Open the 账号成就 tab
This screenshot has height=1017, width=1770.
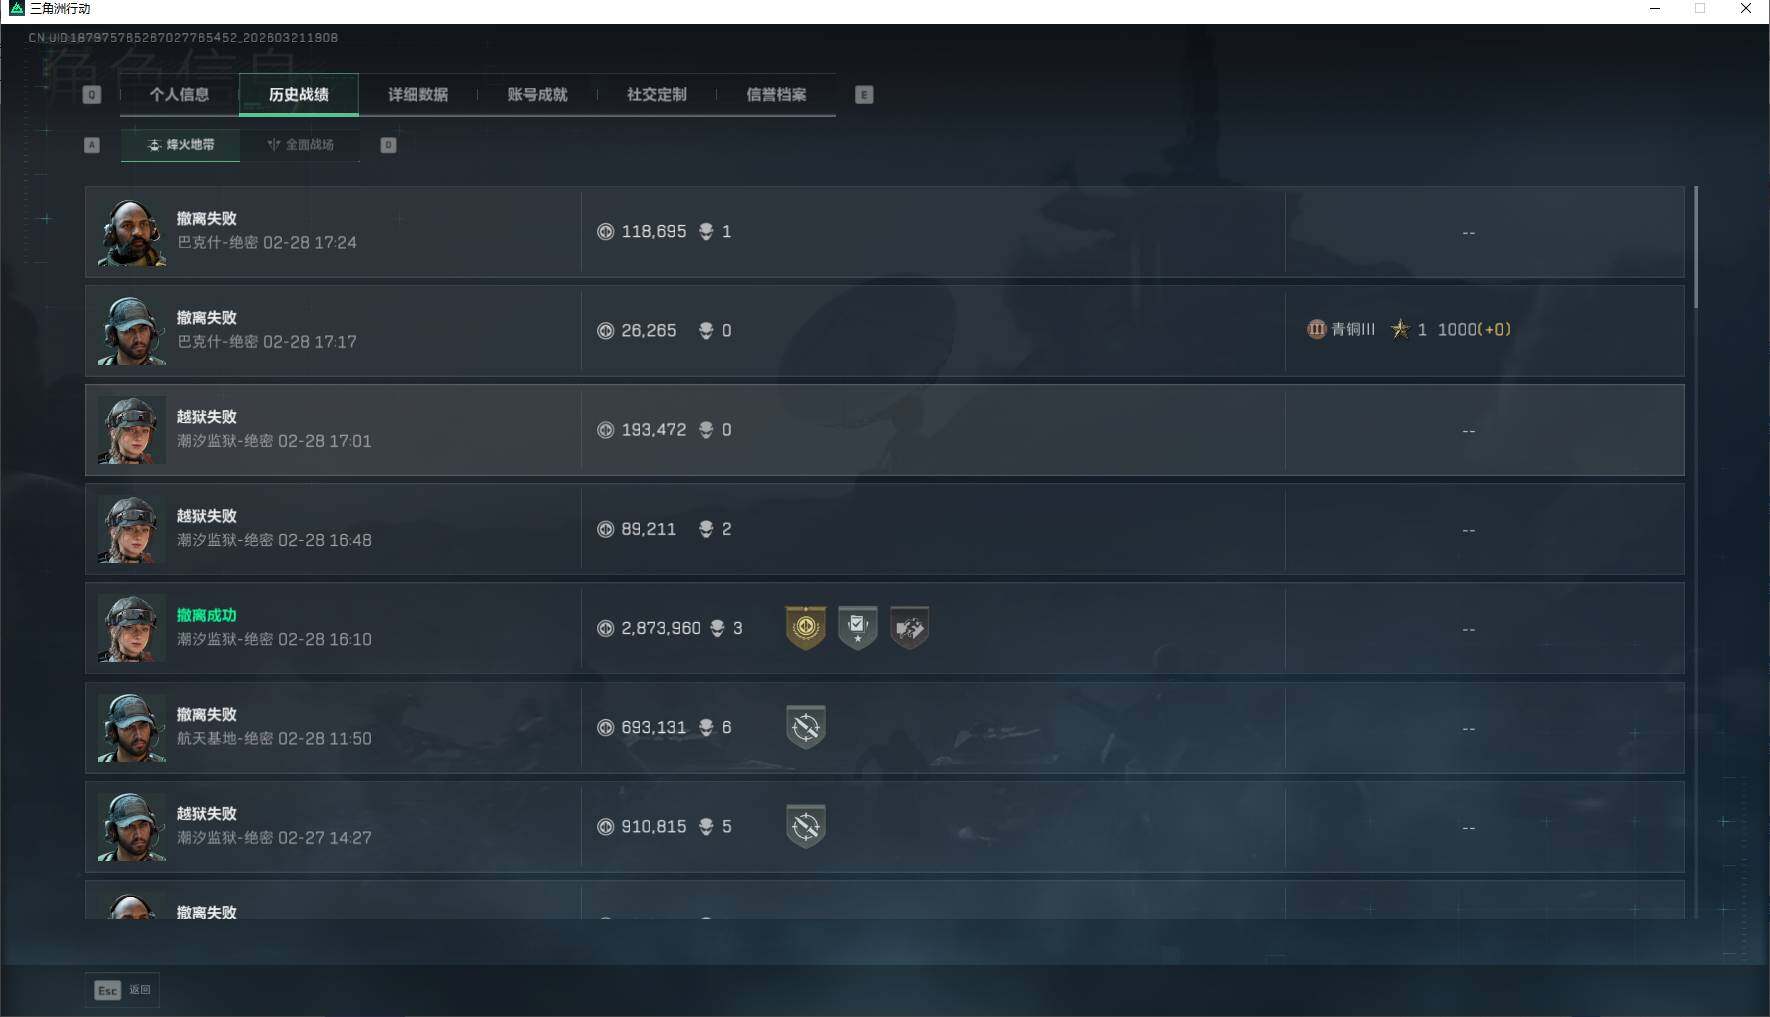click(x=537, y=95)
